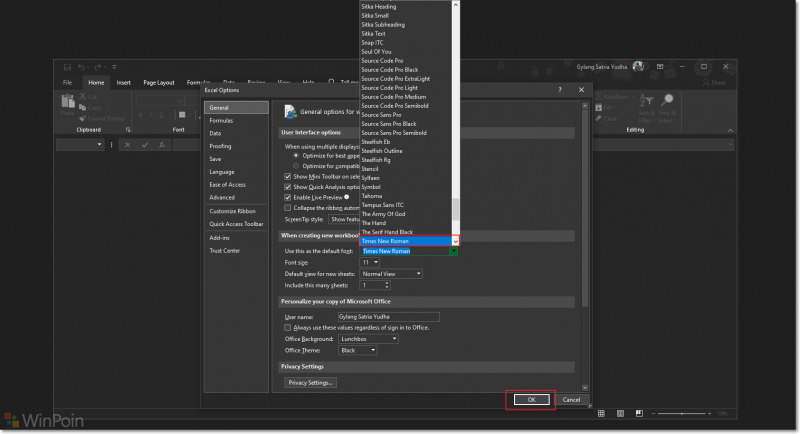Viewport: 800px width, 434px height.
Task: Click the Share icon in Excel ribbon
Action: coord(706,83)
